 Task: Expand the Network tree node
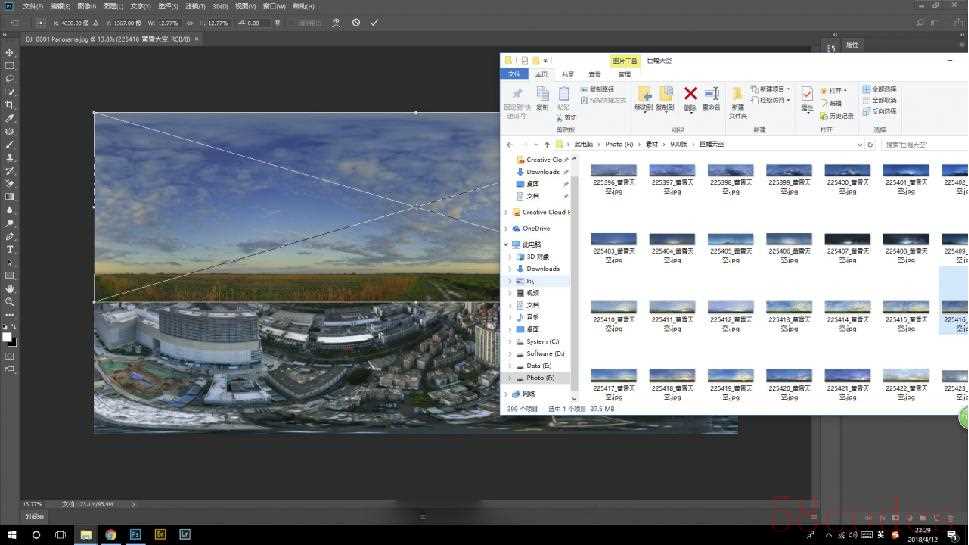tap(506, 394)
